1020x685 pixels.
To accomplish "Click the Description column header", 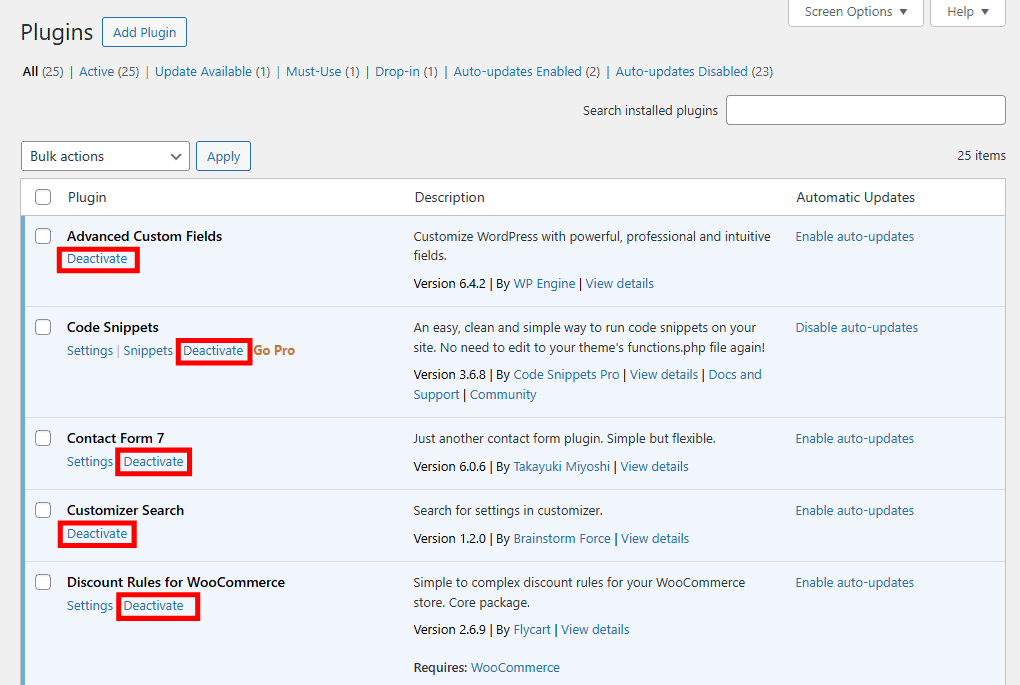I will click(450, 197).
